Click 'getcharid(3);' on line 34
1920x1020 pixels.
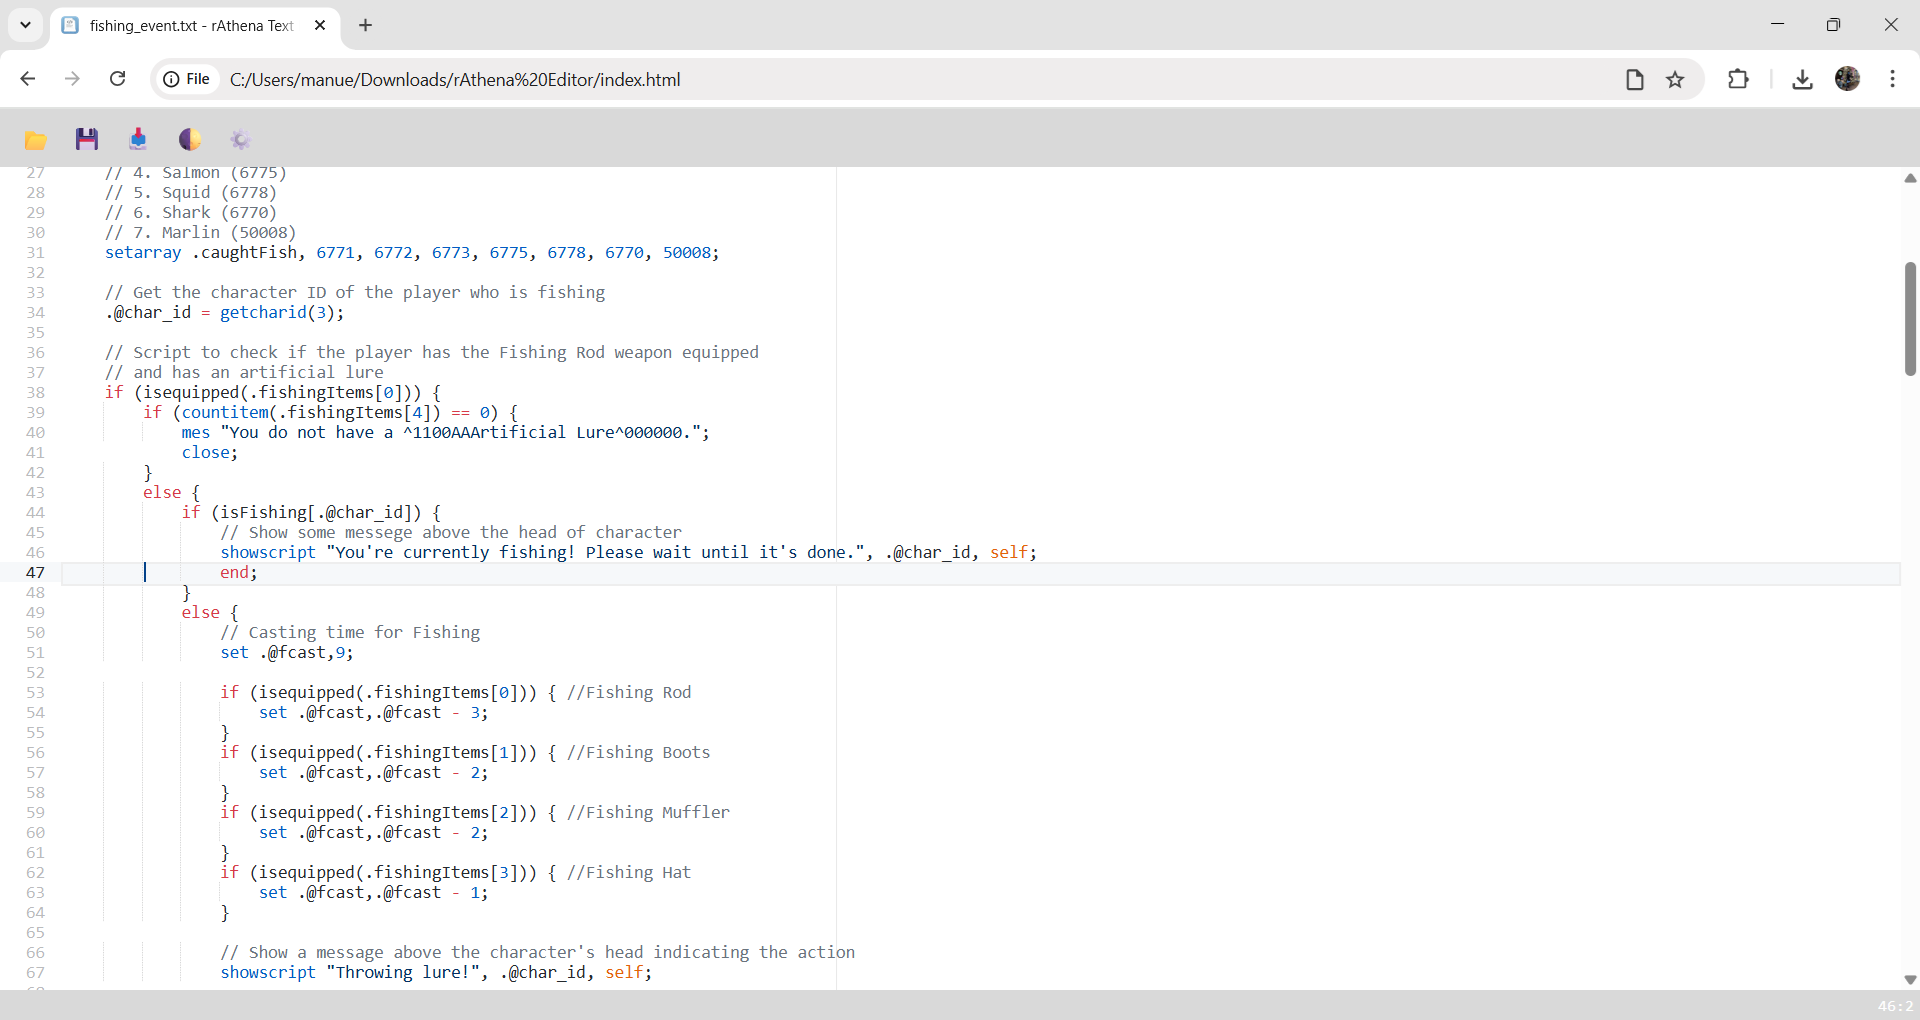(282, 312)
